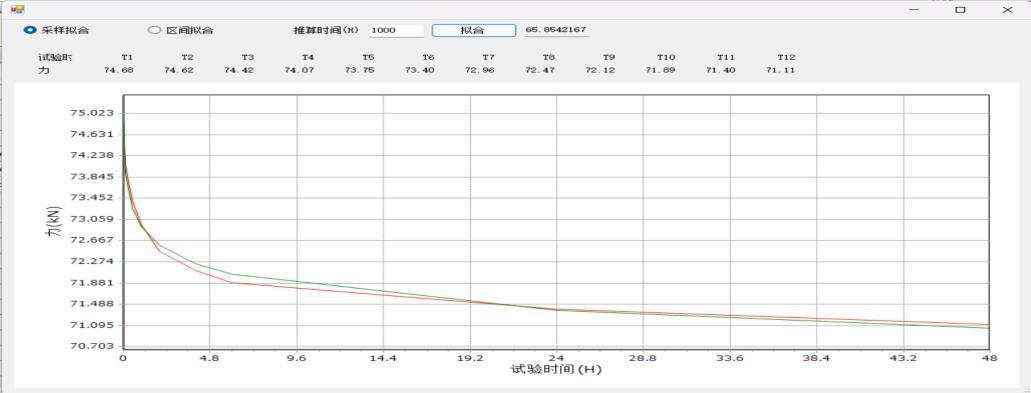Select the 区间拟合 radio button
The image size is (1031, 393).
click(x=181, y=30)
